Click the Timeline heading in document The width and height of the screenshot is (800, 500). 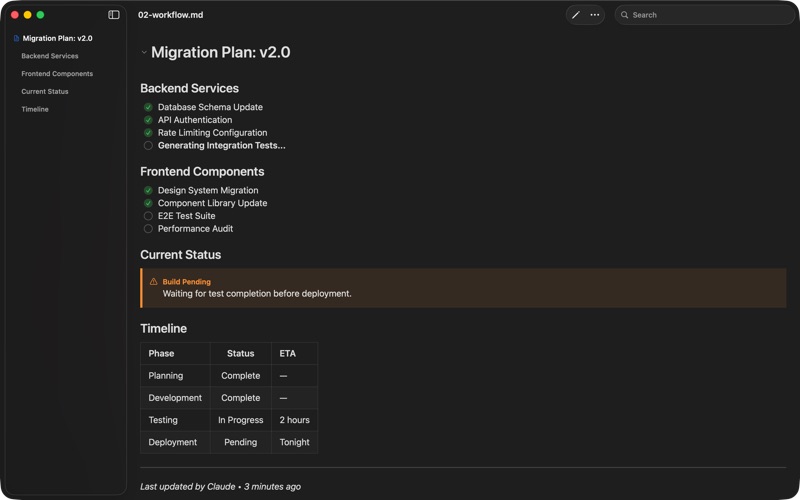tap(163, 328)
